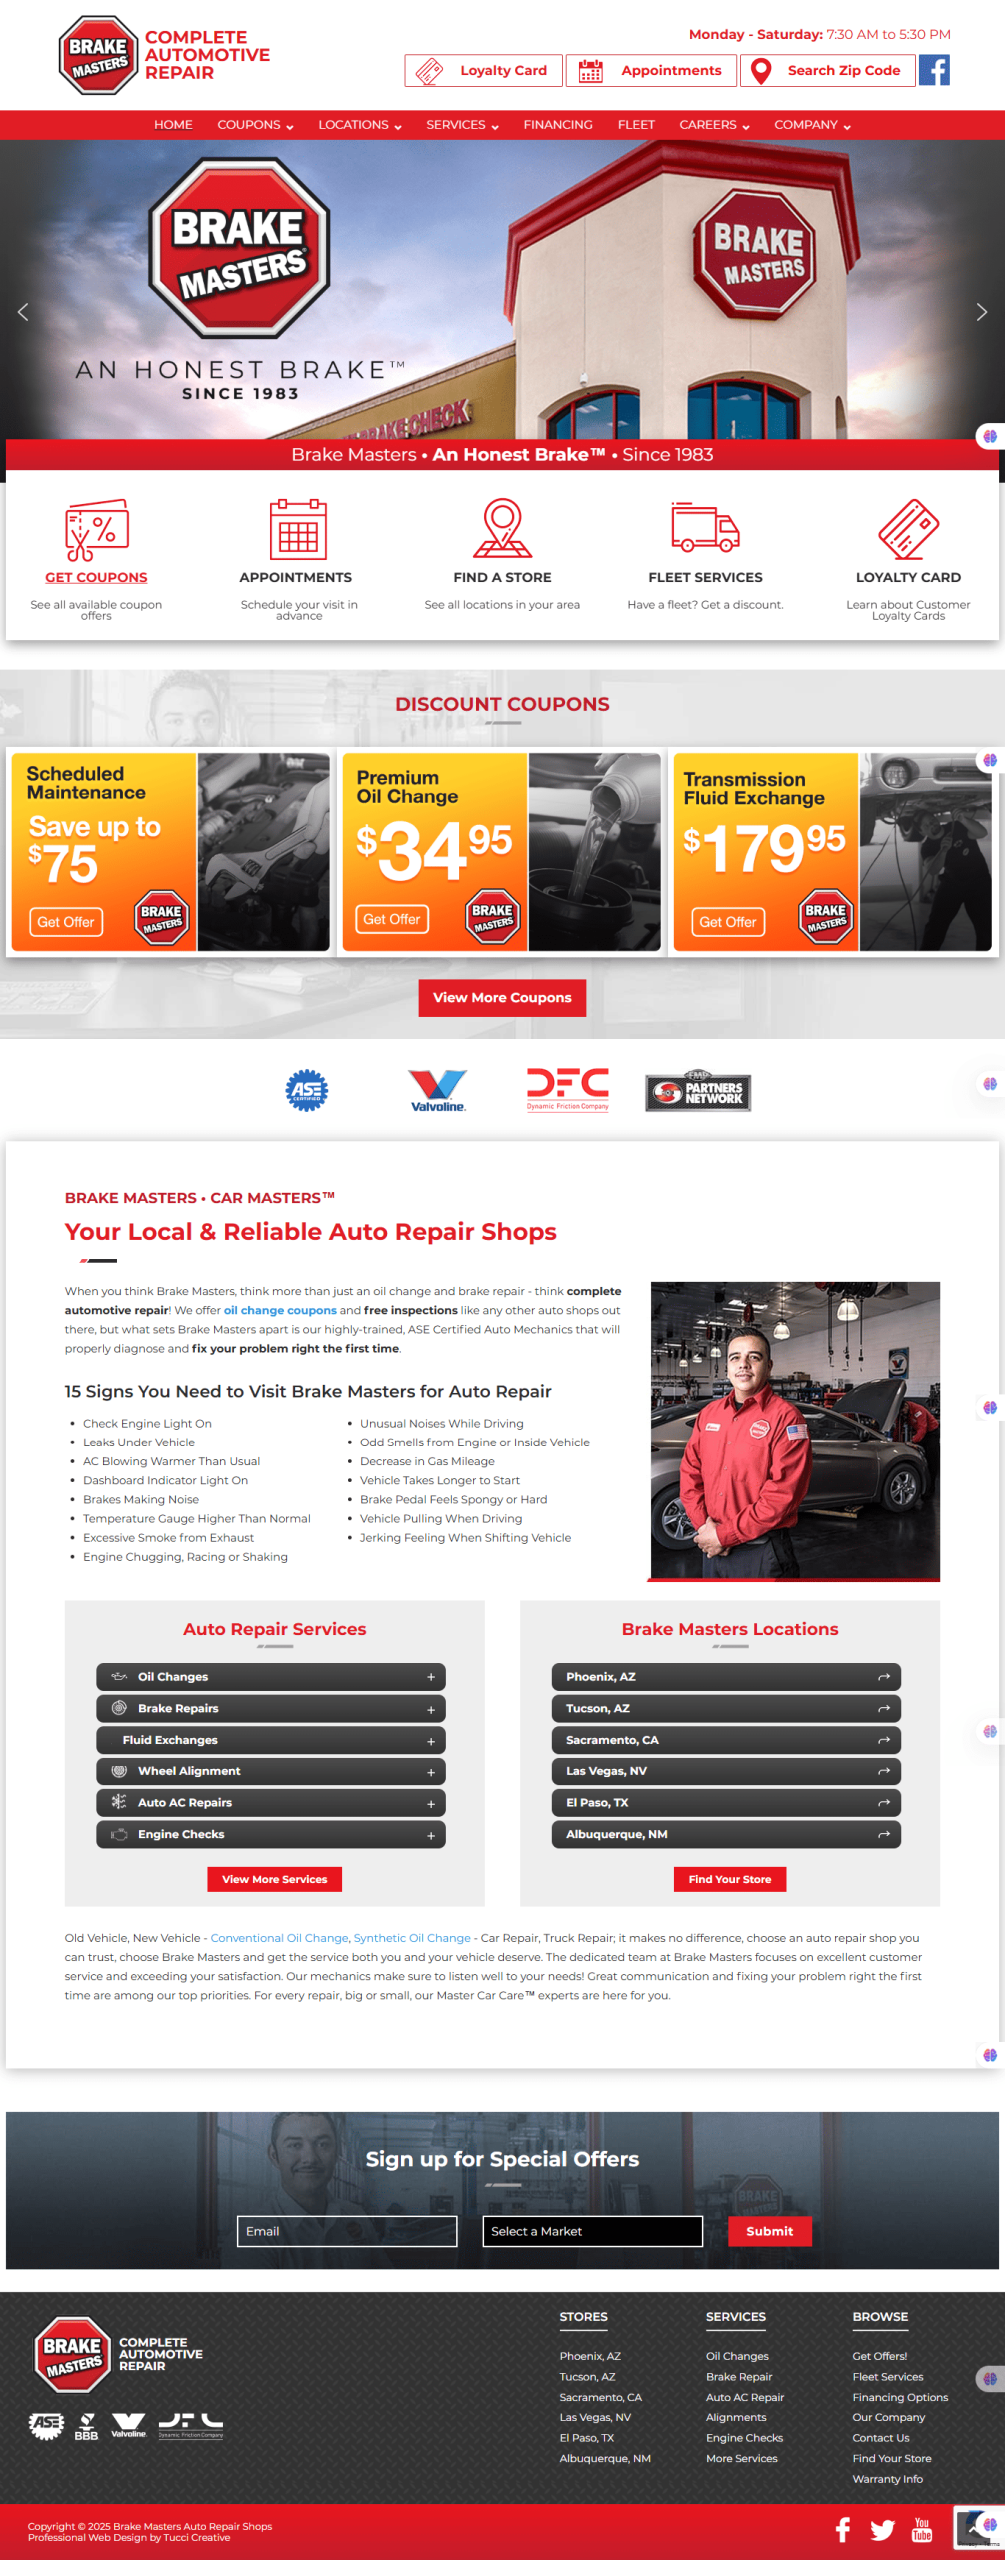The width and height of the screenshot is (1005, 2560).
Task: Click the footer DFC logo
Action: (x=191, y=2426)
